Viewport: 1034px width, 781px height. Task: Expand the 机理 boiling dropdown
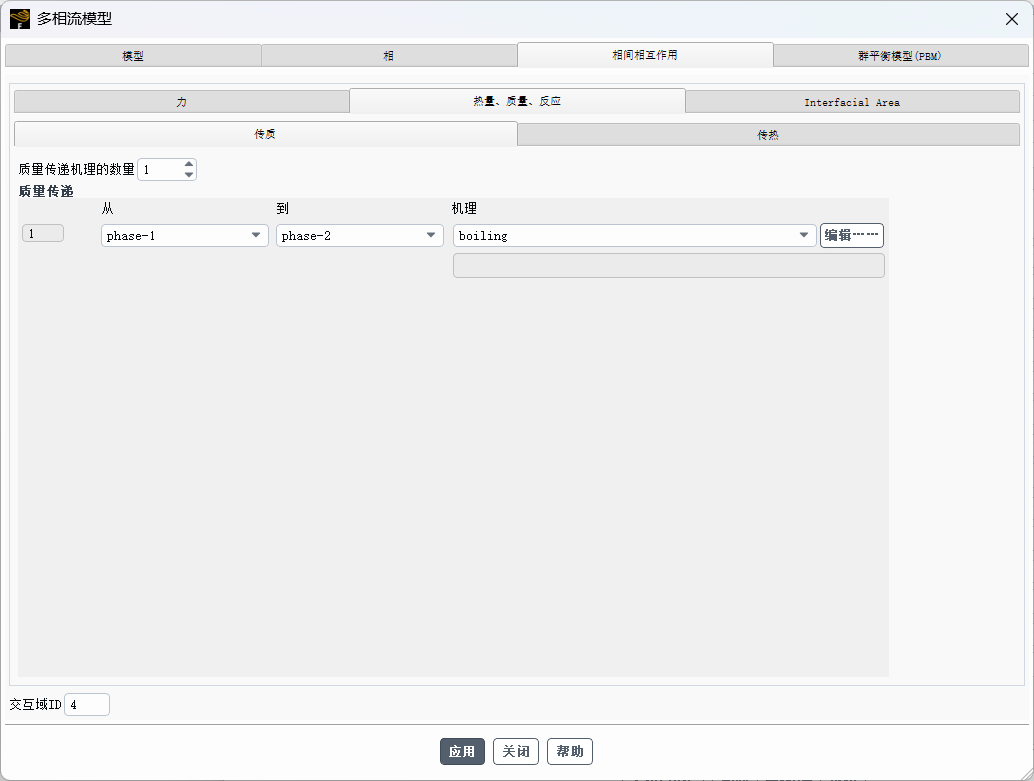(634, 236)
